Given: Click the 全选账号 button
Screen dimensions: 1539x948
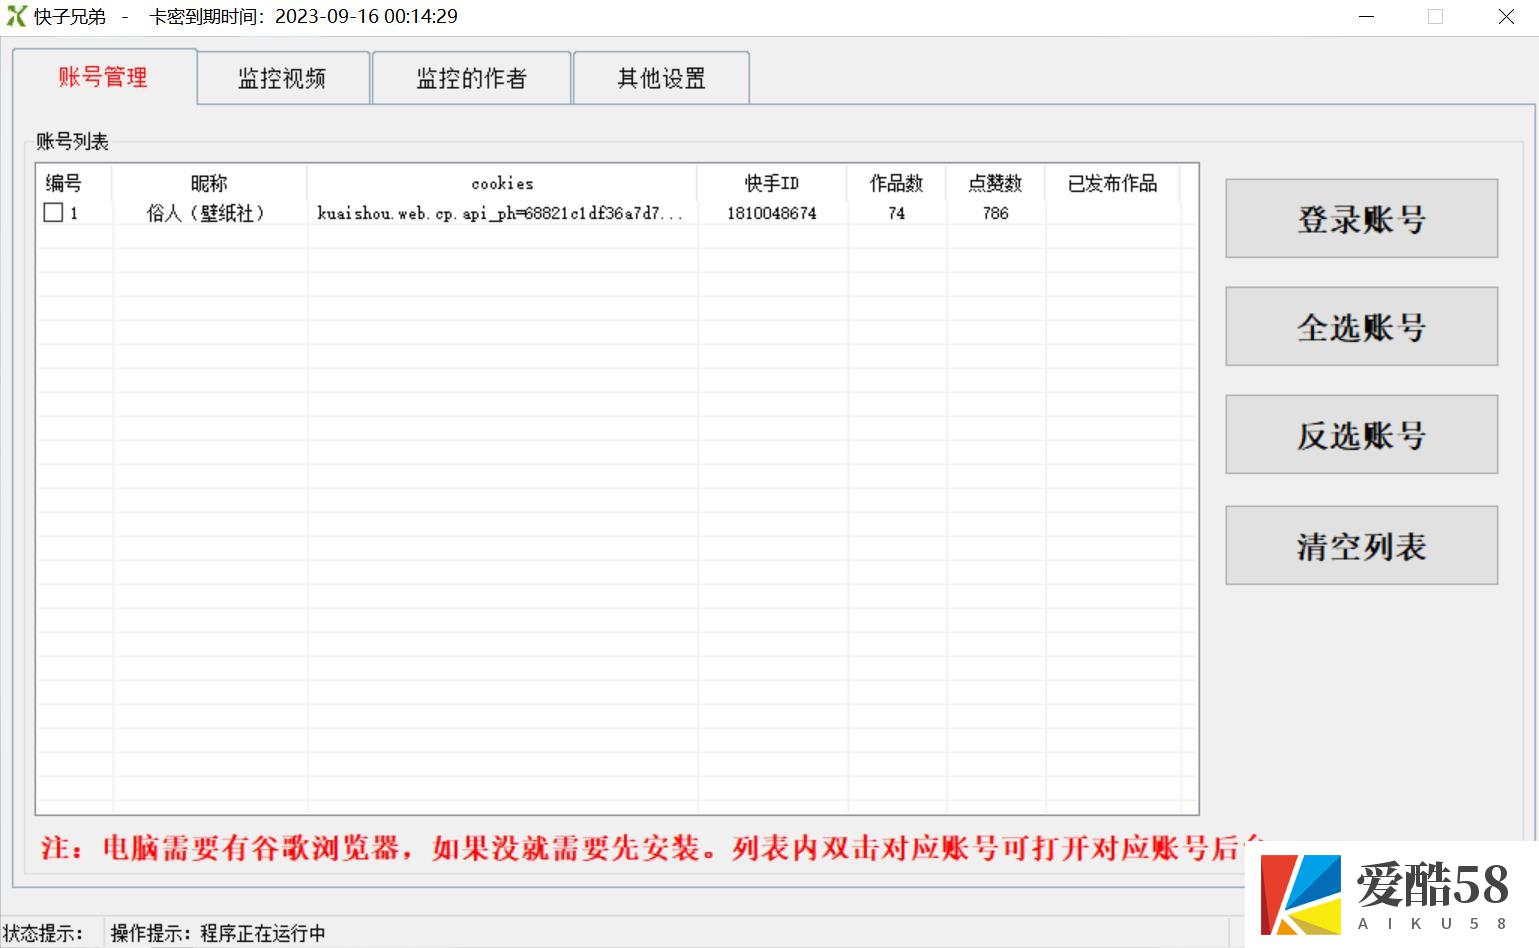Looking at the screenshot, I should coord(1361,327).
